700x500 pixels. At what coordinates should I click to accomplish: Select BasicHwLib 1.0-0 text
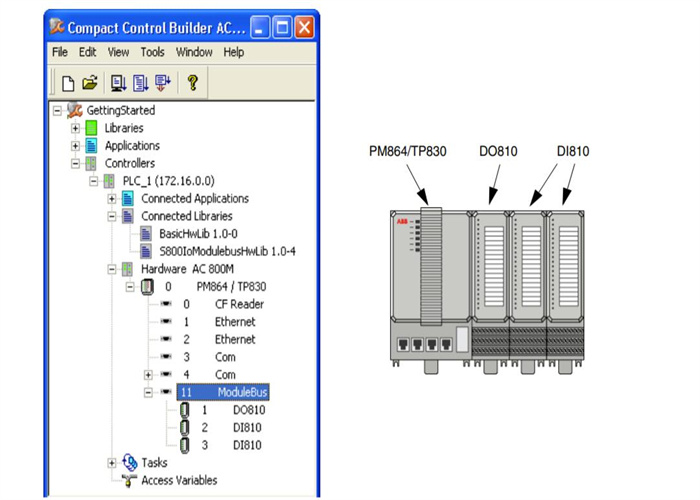pyautogui.click(x=198, y=234)
